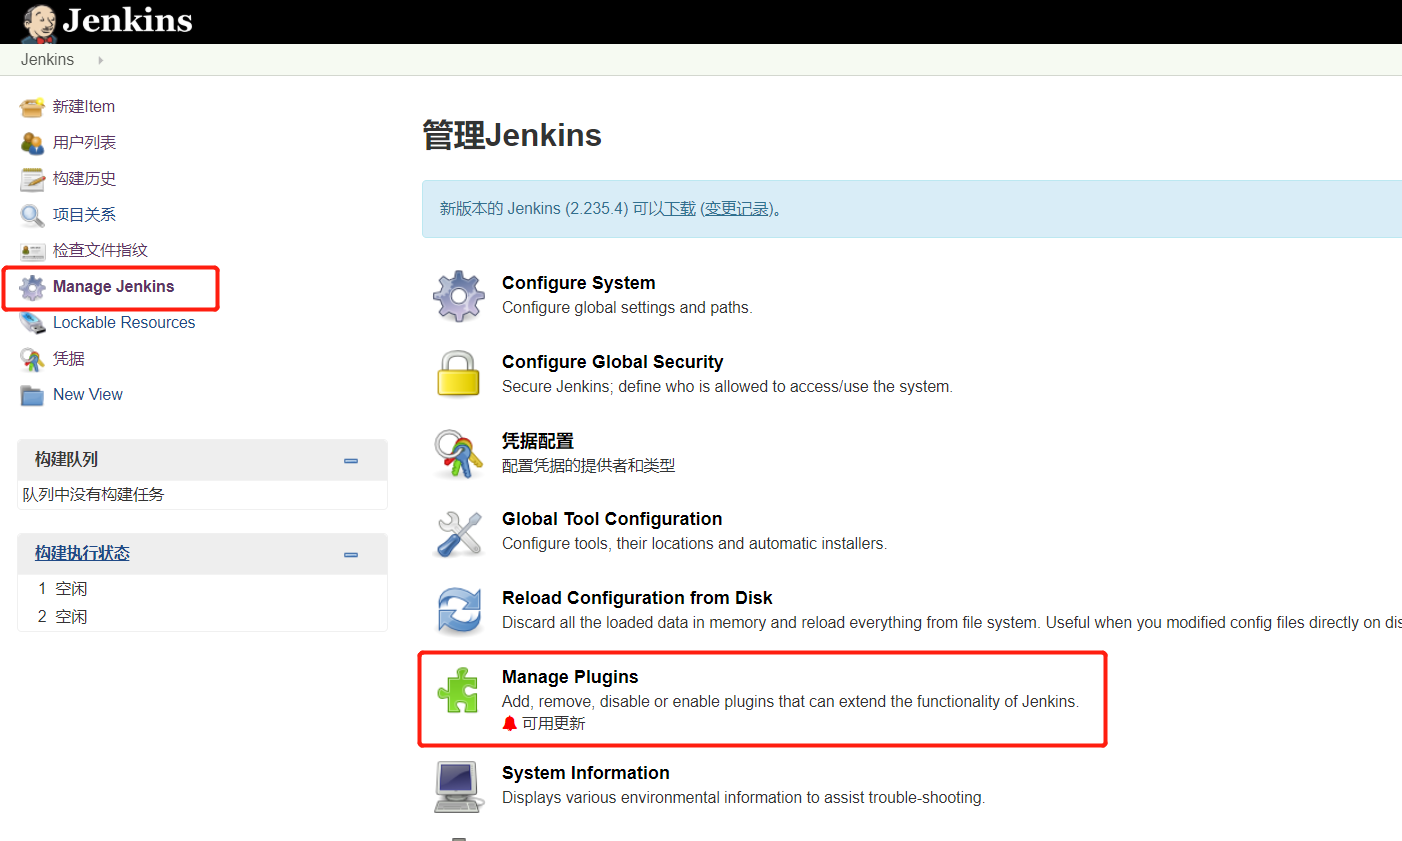
Task: Click the System Information monitor icon
Action: (458, 786)
